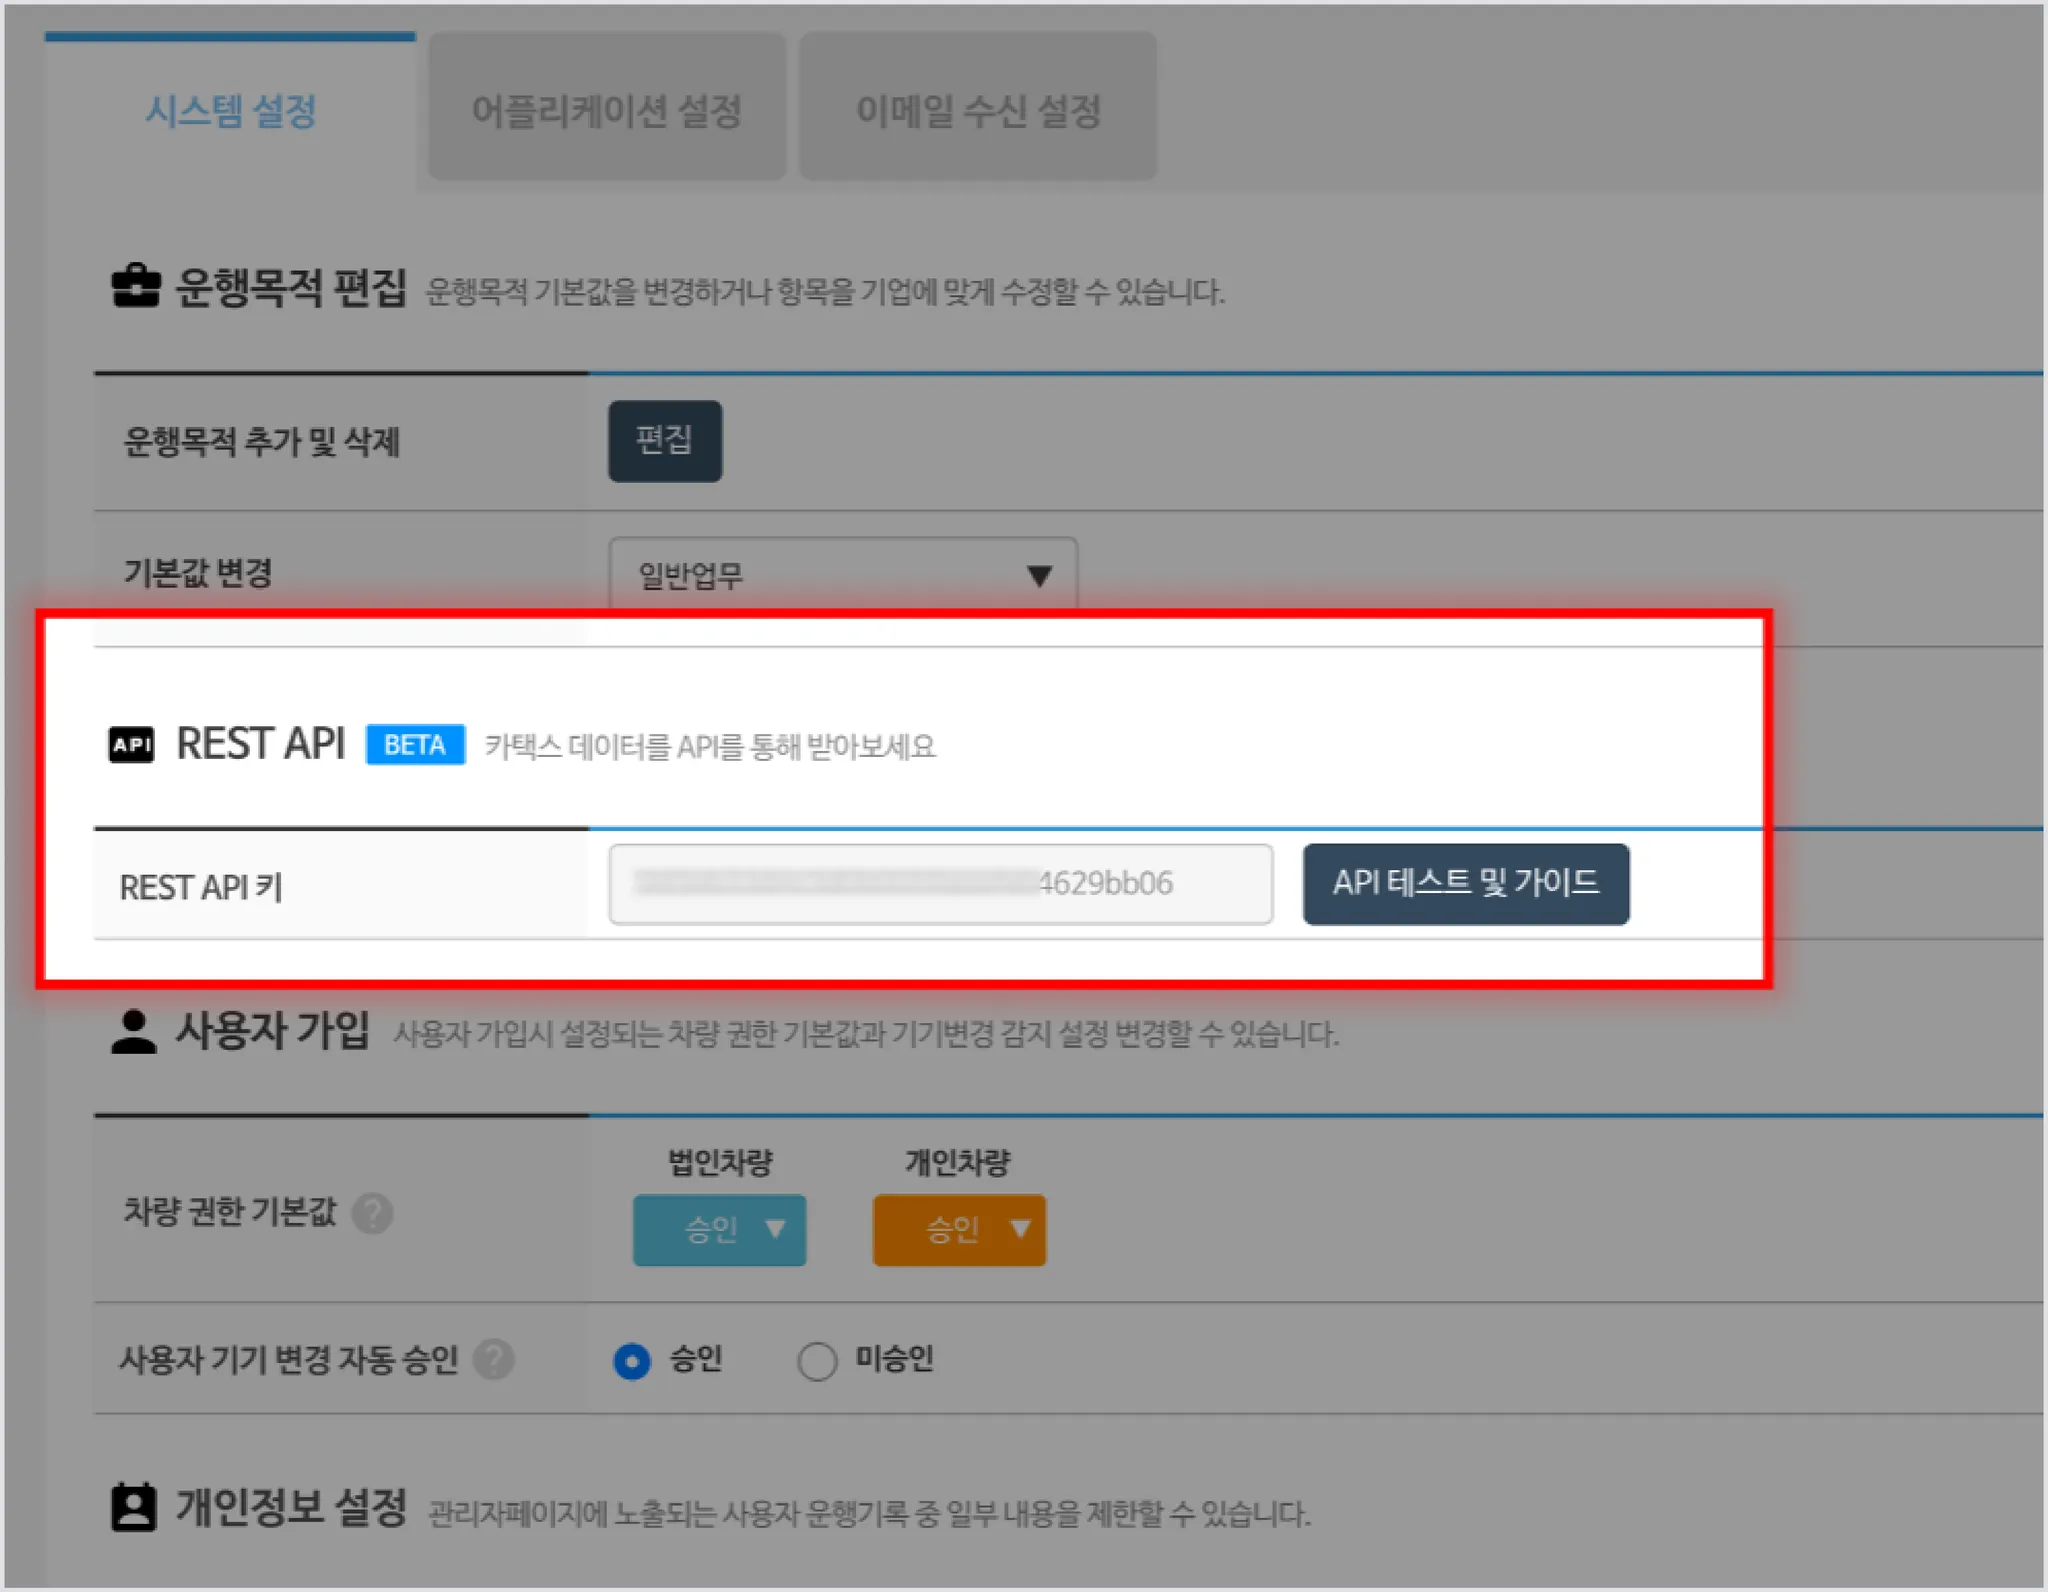This screenshot has width=2048, height=1592.
Task: Click help icon next to 차량 권한 기본값
Action: click(373, 1214)
